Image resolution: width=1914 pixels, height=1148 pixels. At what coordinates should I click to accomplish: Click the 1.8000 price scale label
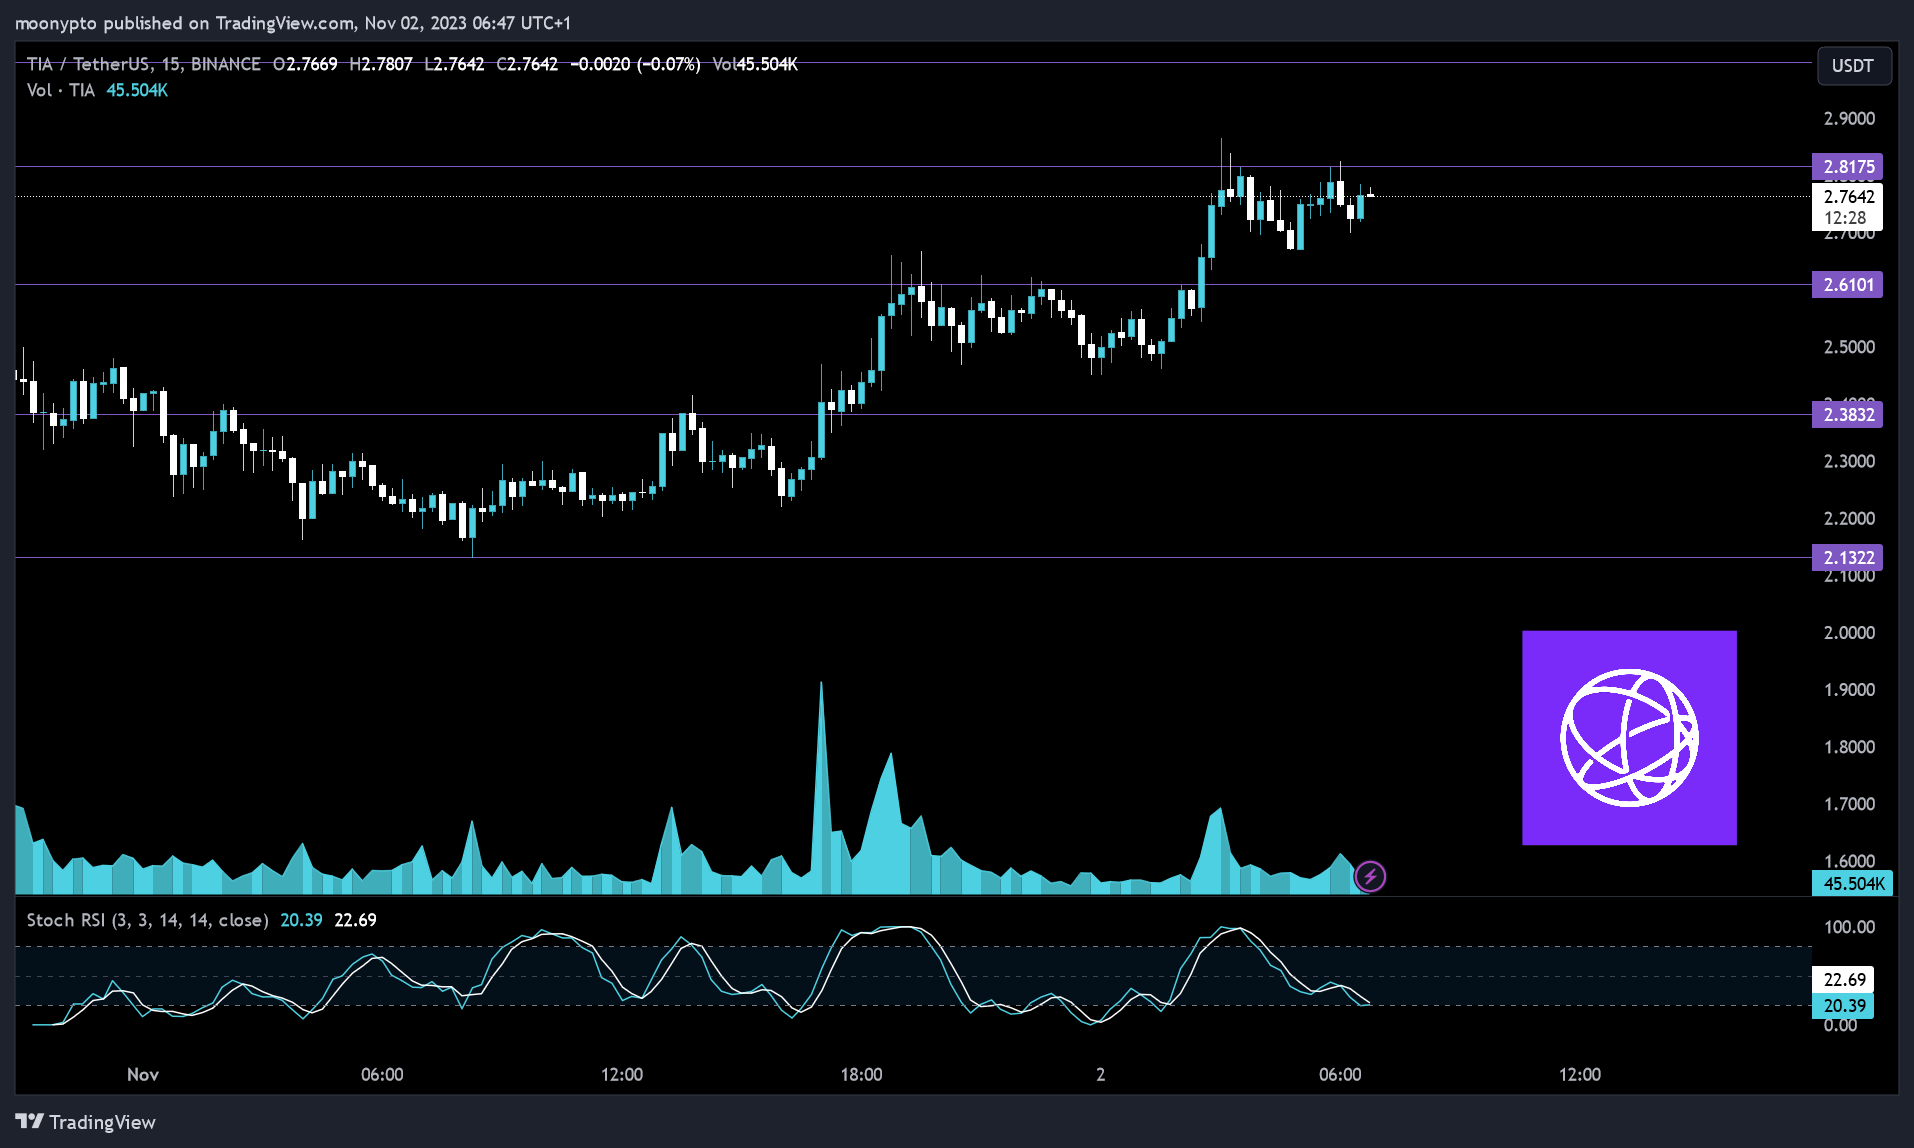tap(1849, 747)
